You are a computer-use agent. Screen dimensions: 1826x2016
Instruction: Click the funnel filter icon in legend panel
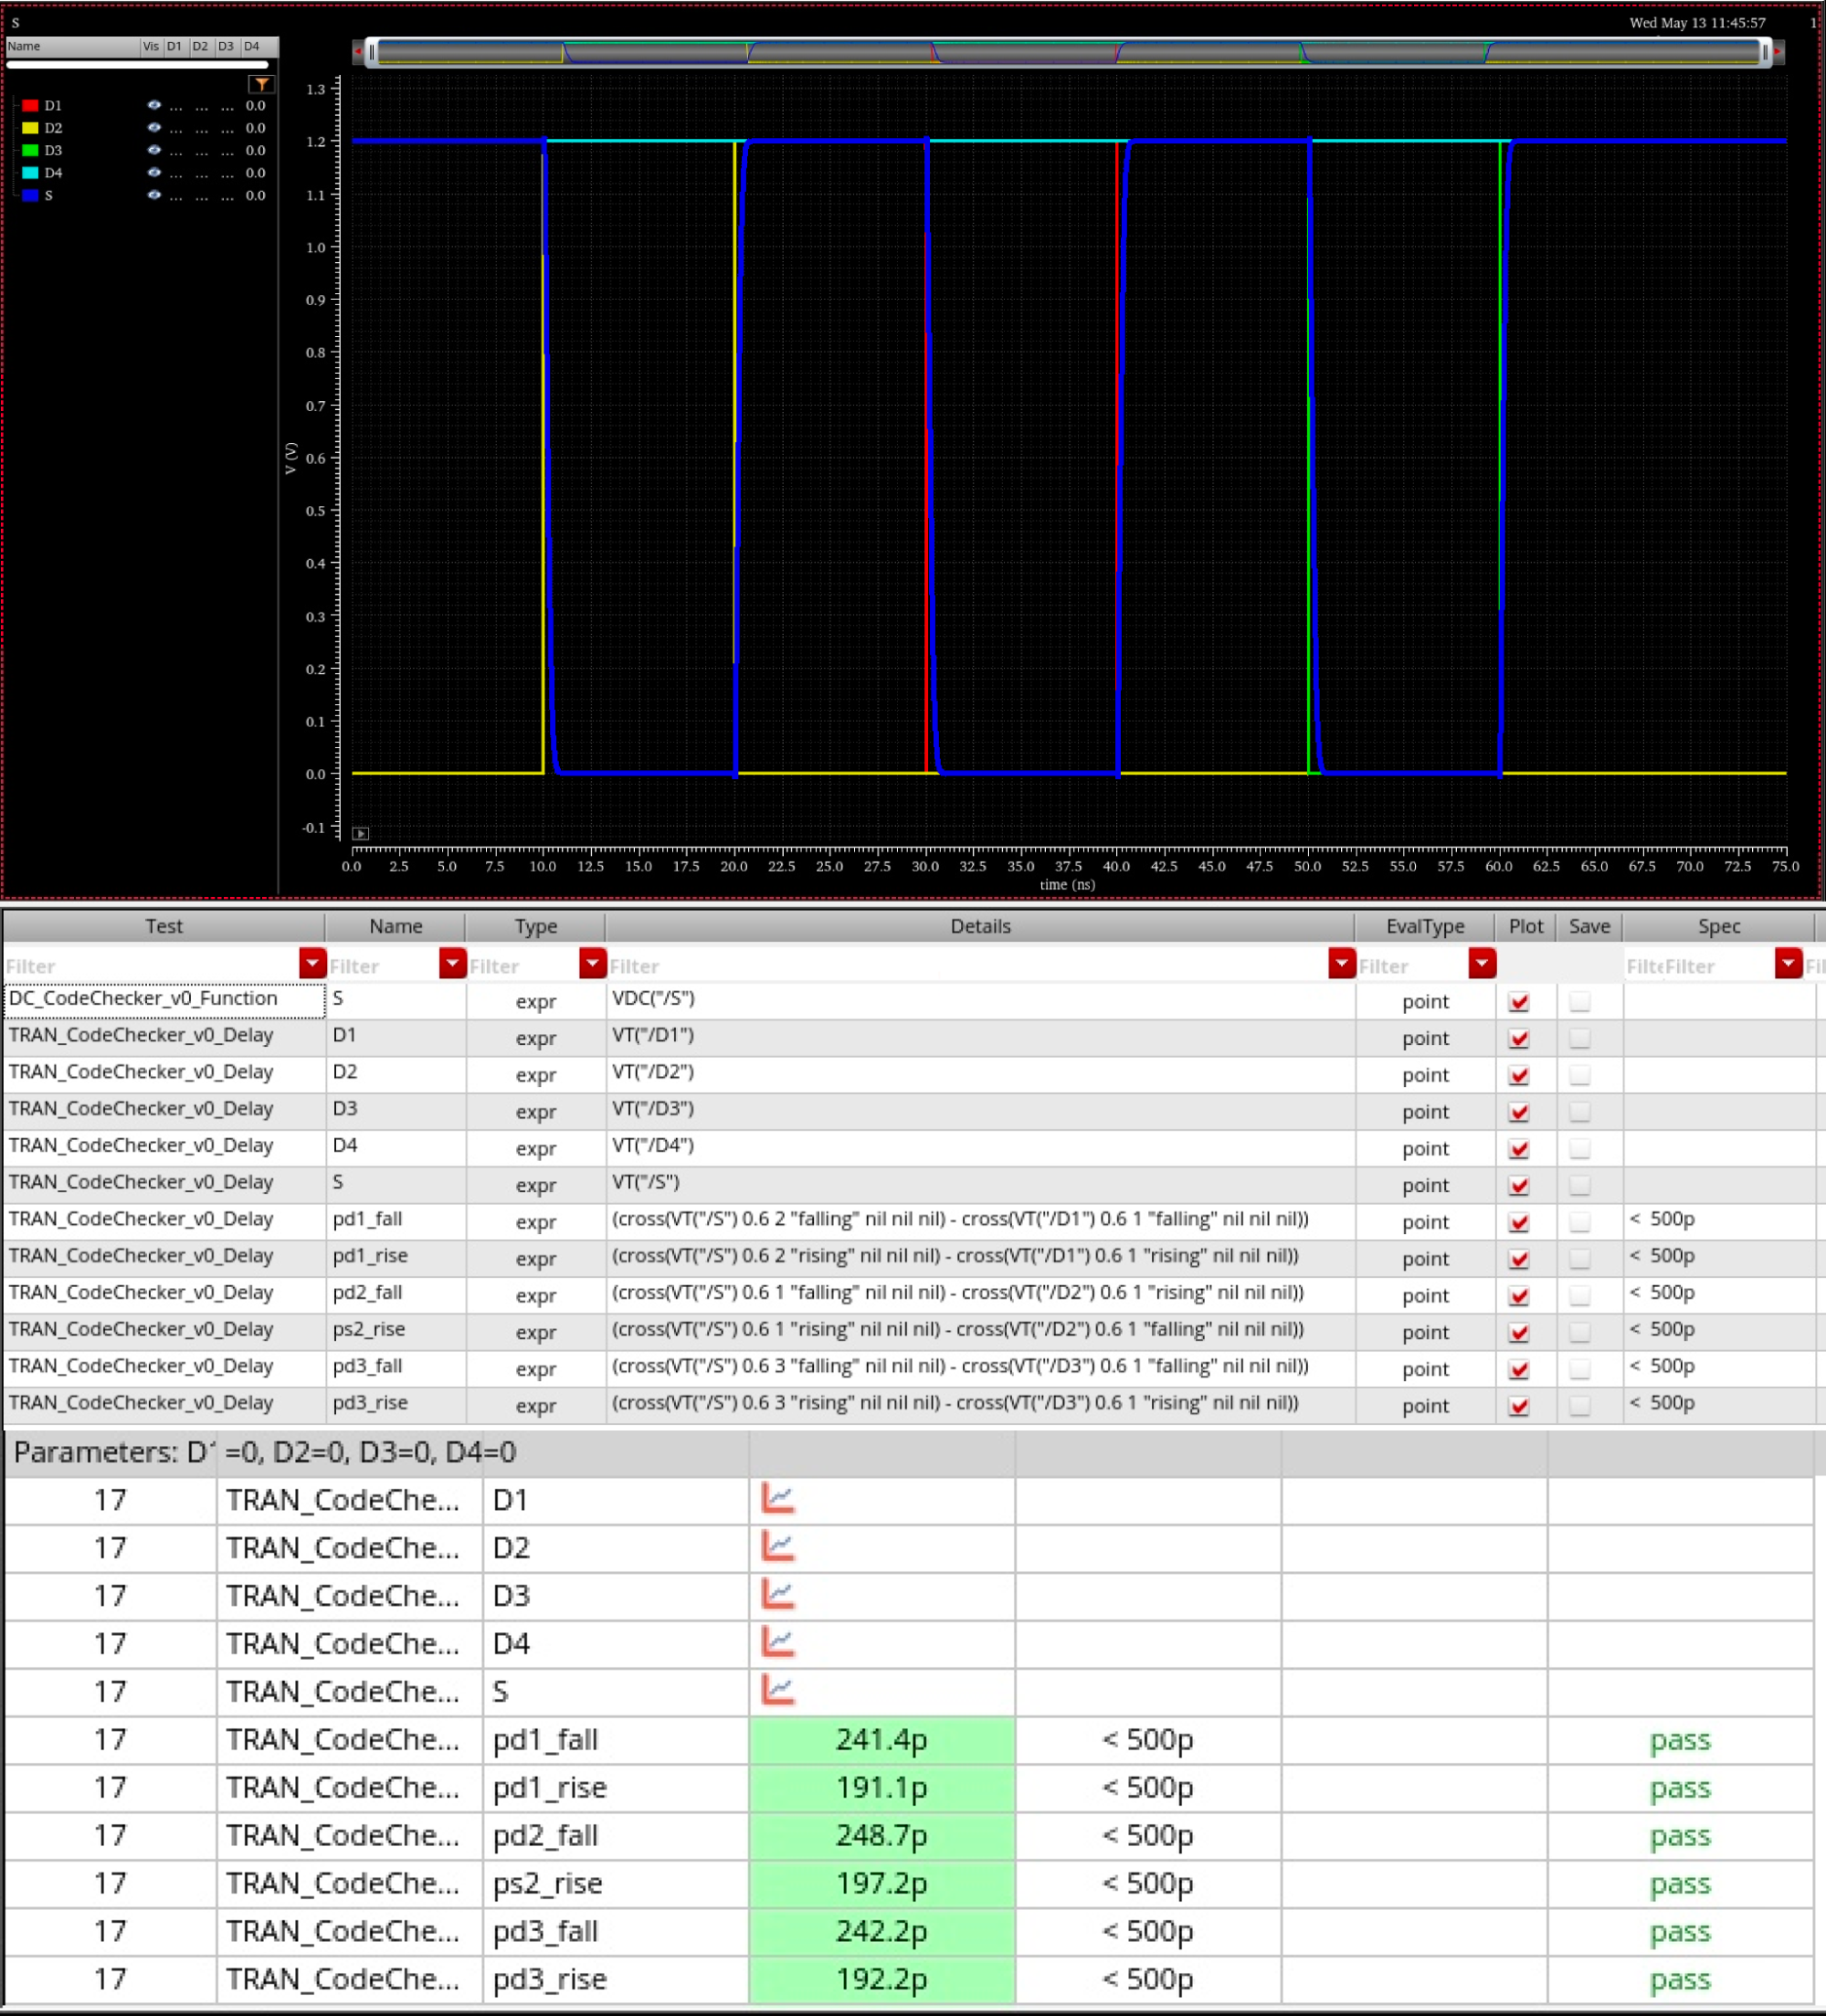(x=261, y=84)
